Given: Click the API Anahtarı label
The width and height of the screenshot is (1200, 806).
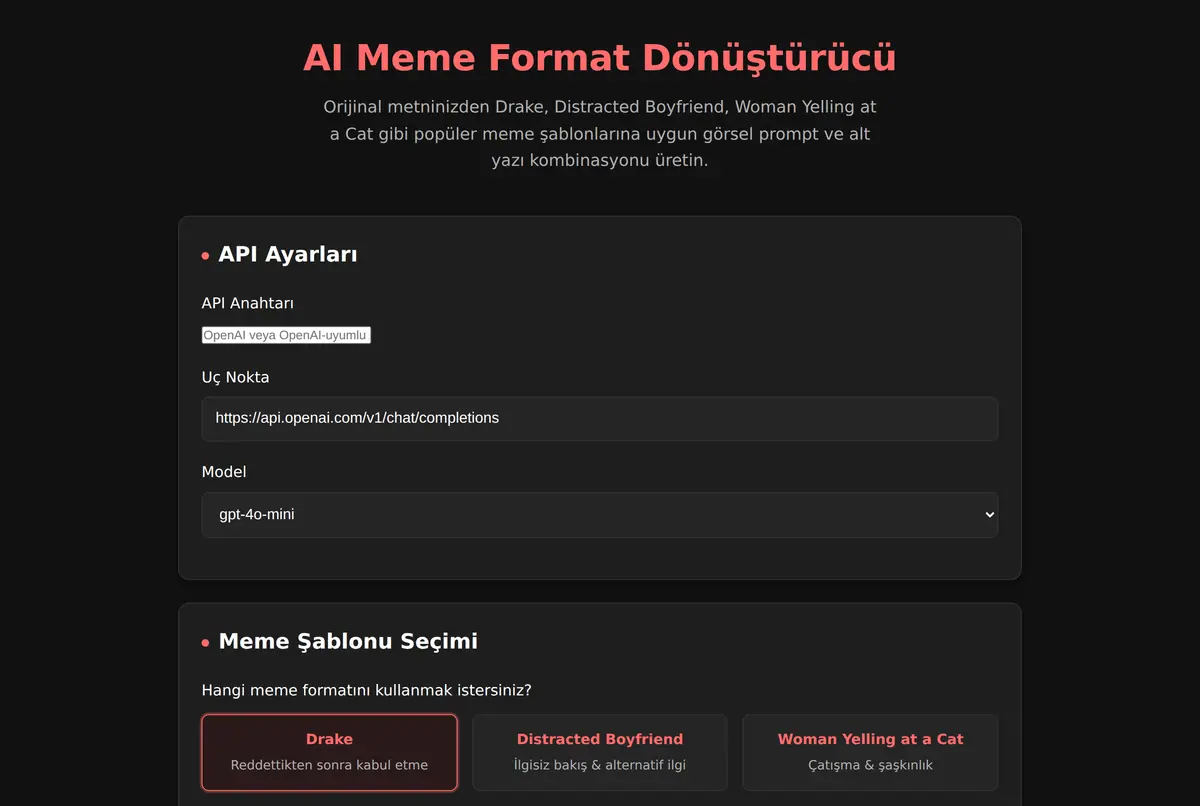Looking at the screenshot, I should [x=248, y=303].
